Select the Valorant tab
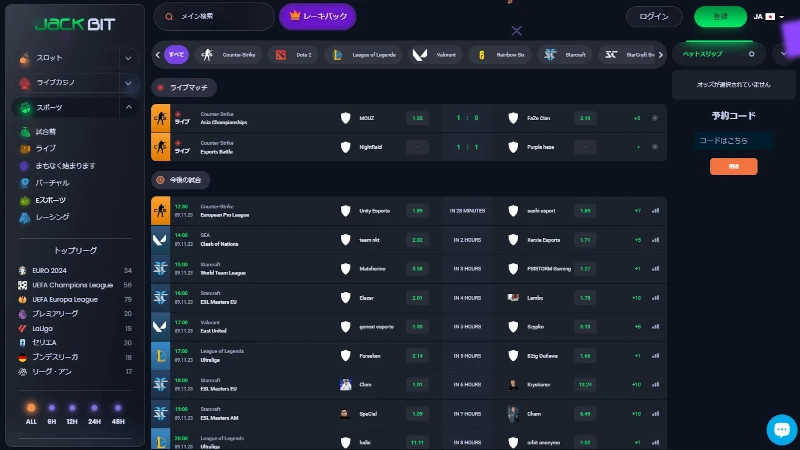This screenshot has height=450, width=800. (x=434, y=55)
